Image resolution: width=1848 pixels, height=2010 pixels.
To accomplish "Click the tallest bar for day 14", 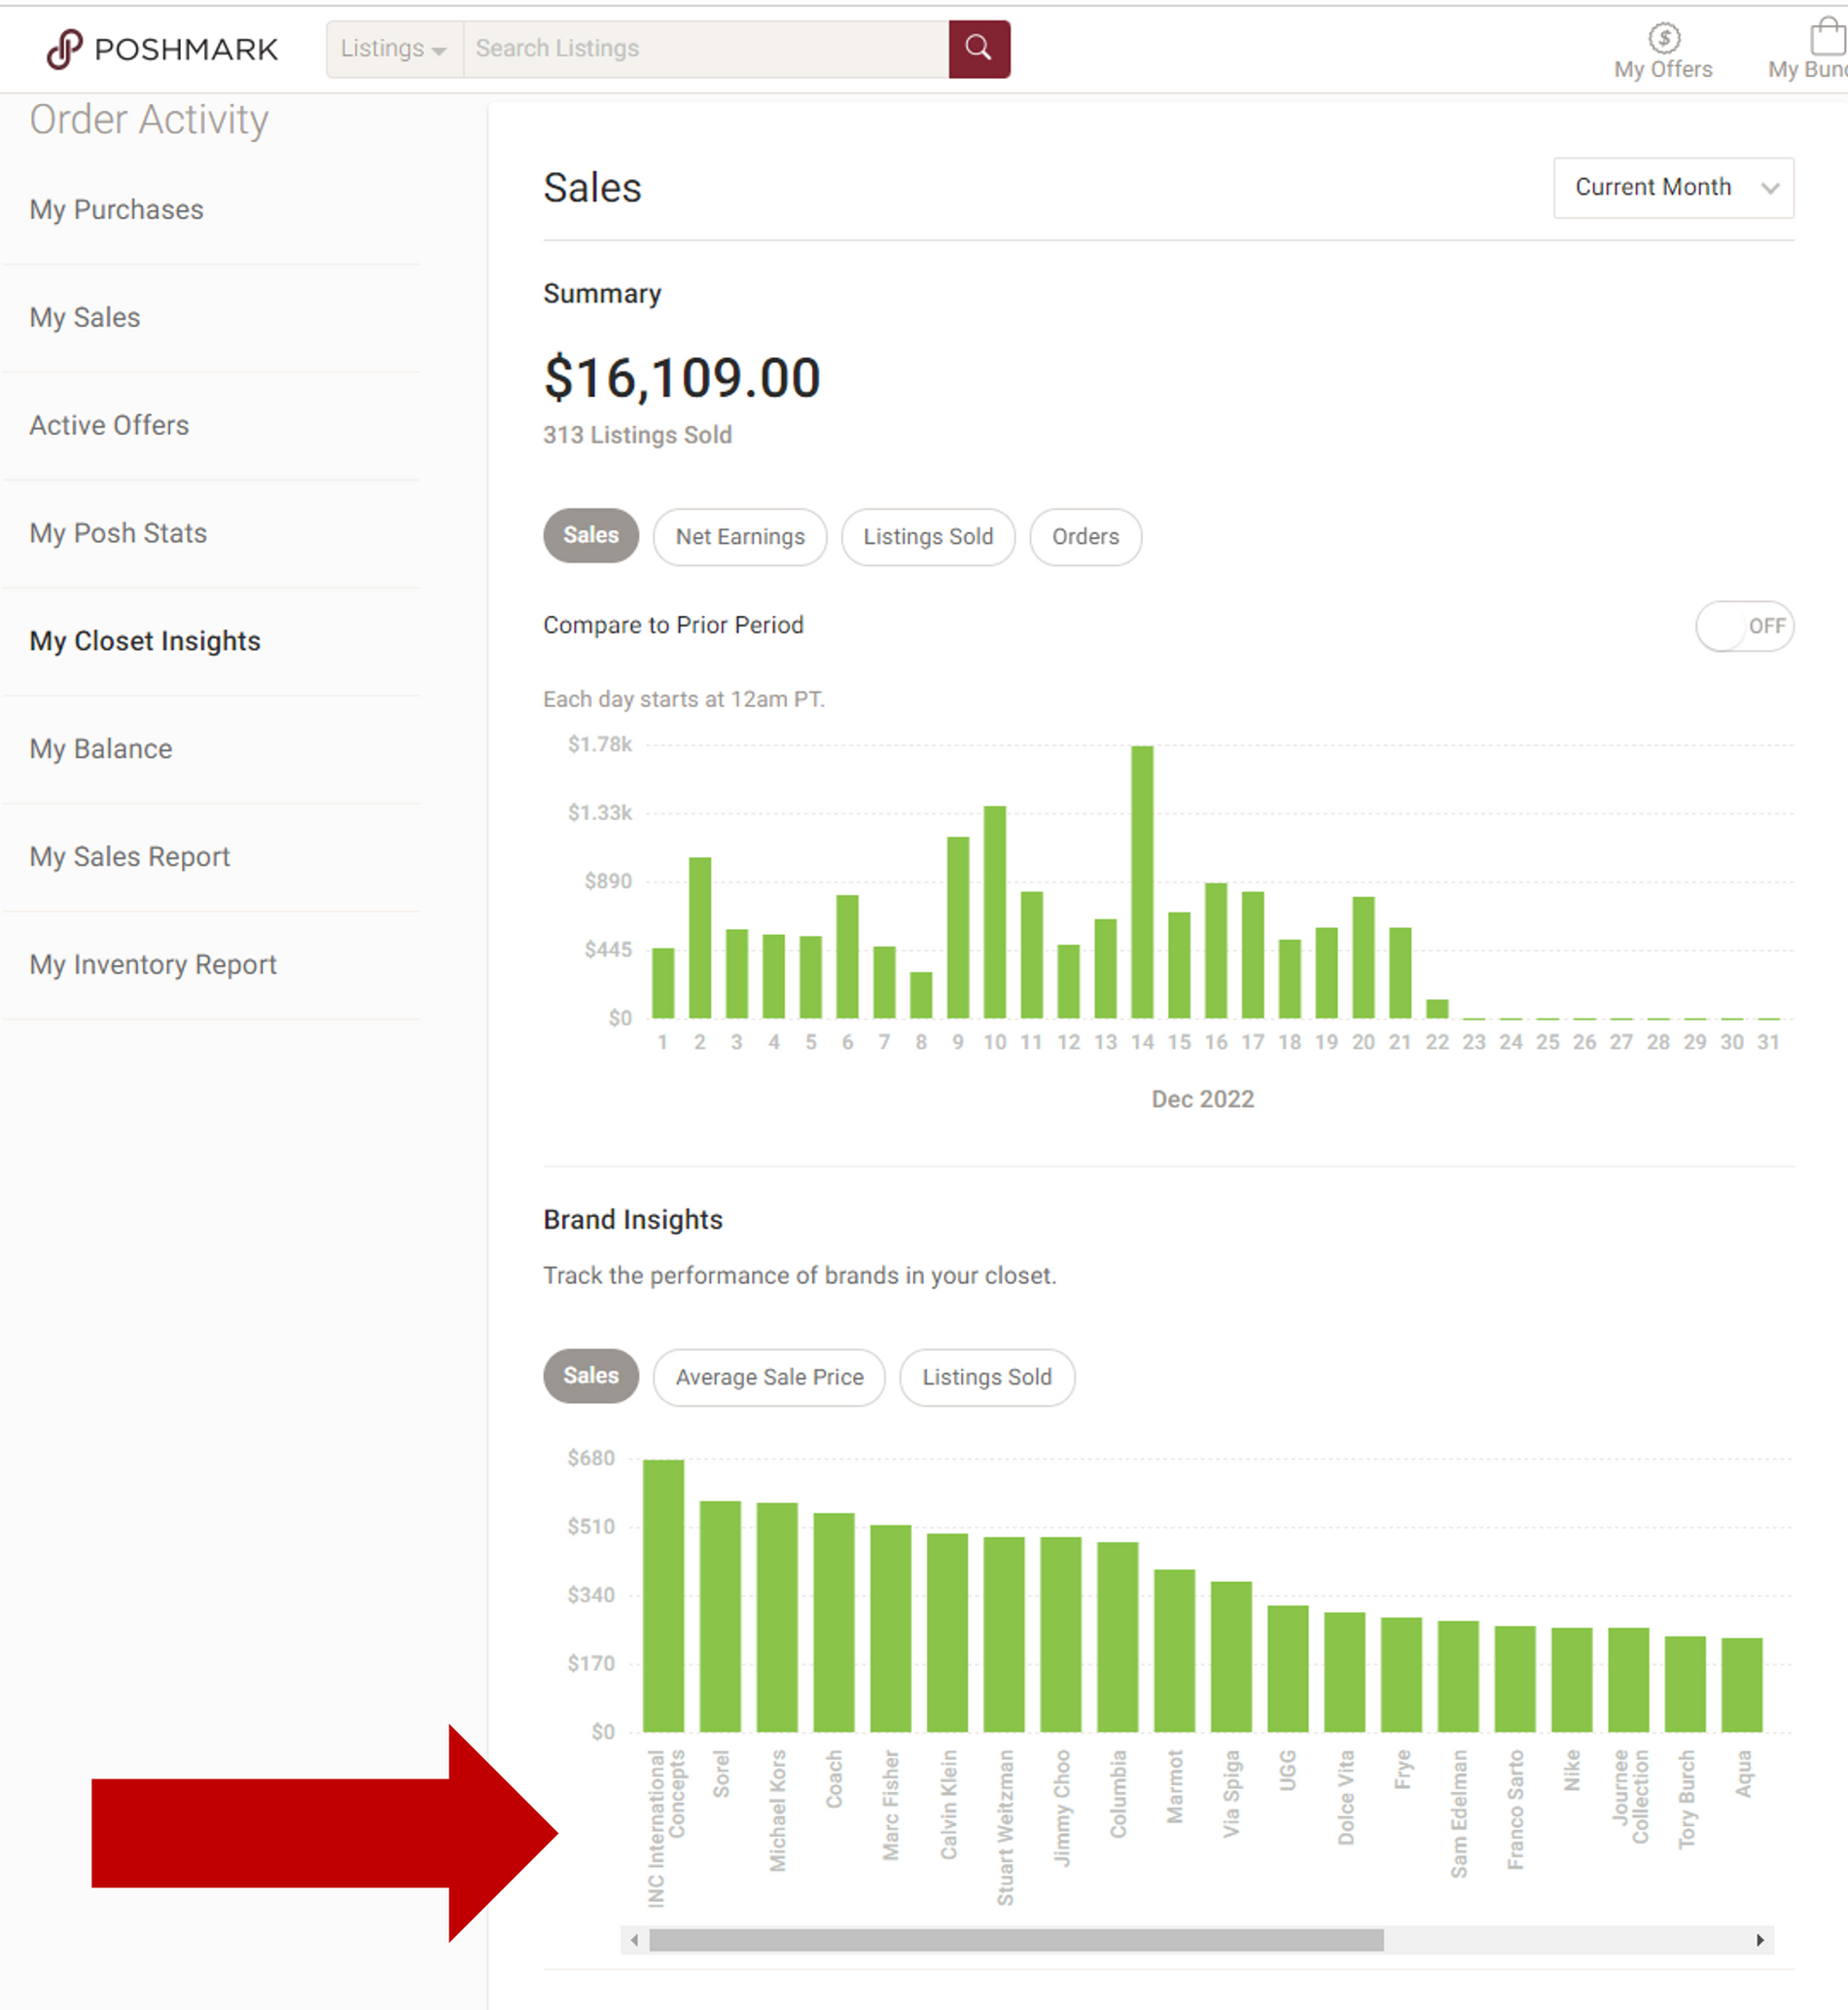I will (x=1142, y=882).
